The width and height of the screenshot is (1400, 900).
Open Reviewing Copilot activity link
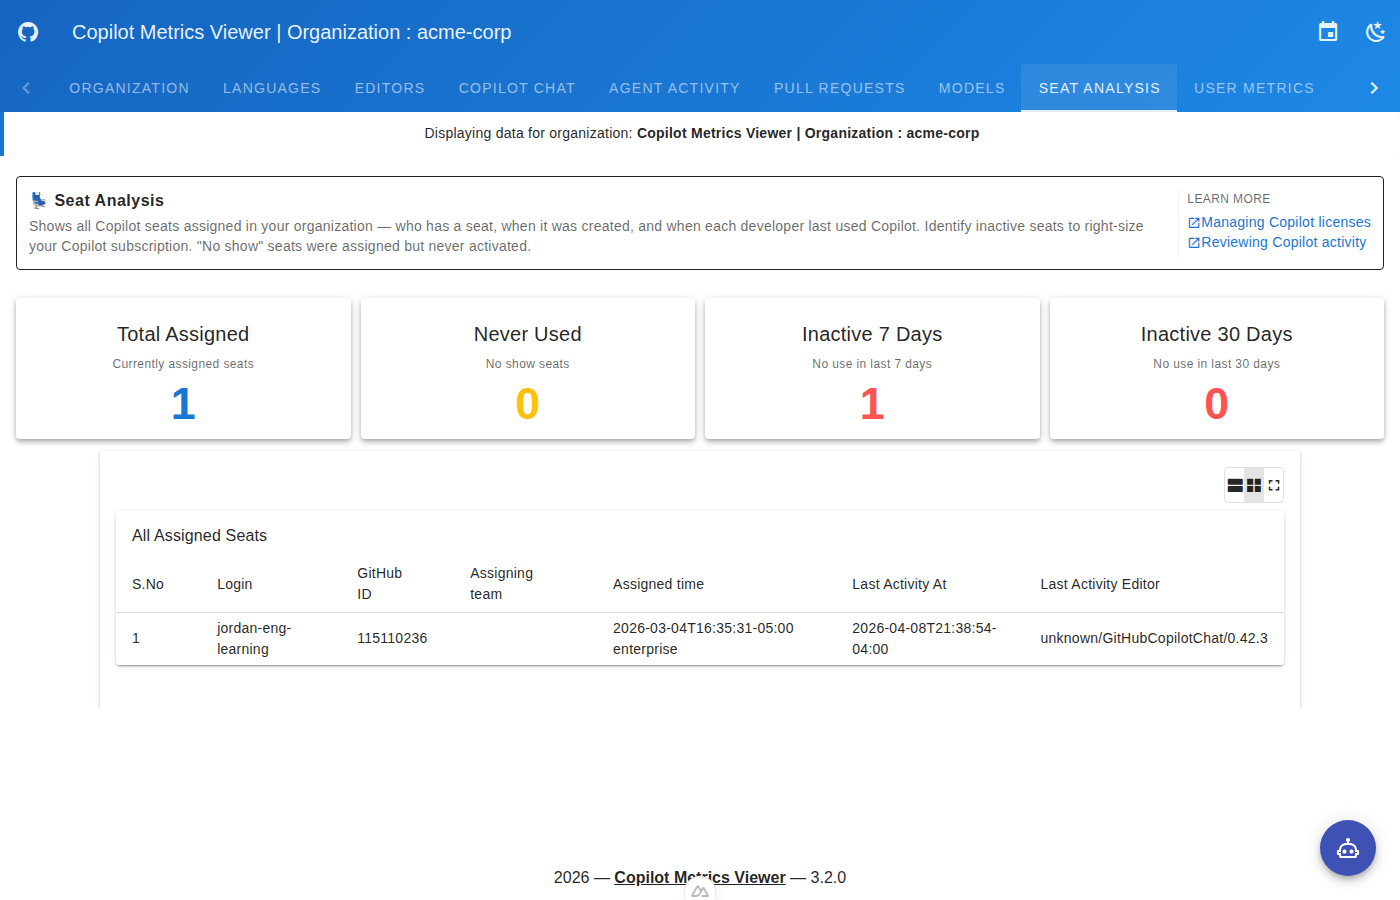tap(1277, 242)
